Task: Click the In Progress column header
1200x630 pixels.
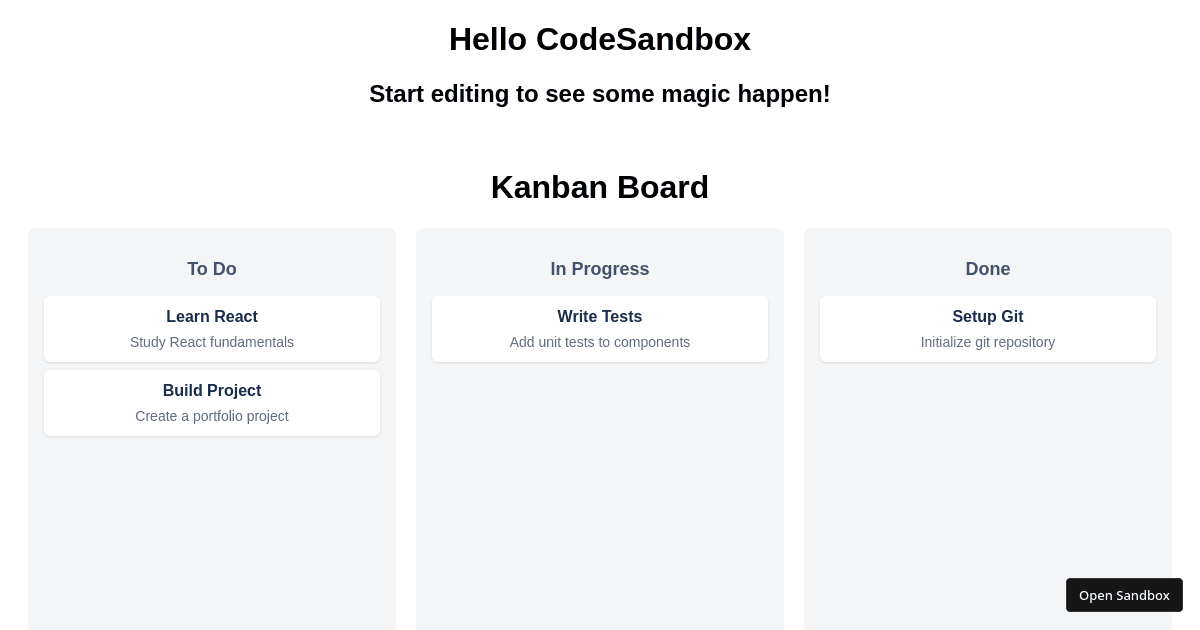Action: click(600, 269)
